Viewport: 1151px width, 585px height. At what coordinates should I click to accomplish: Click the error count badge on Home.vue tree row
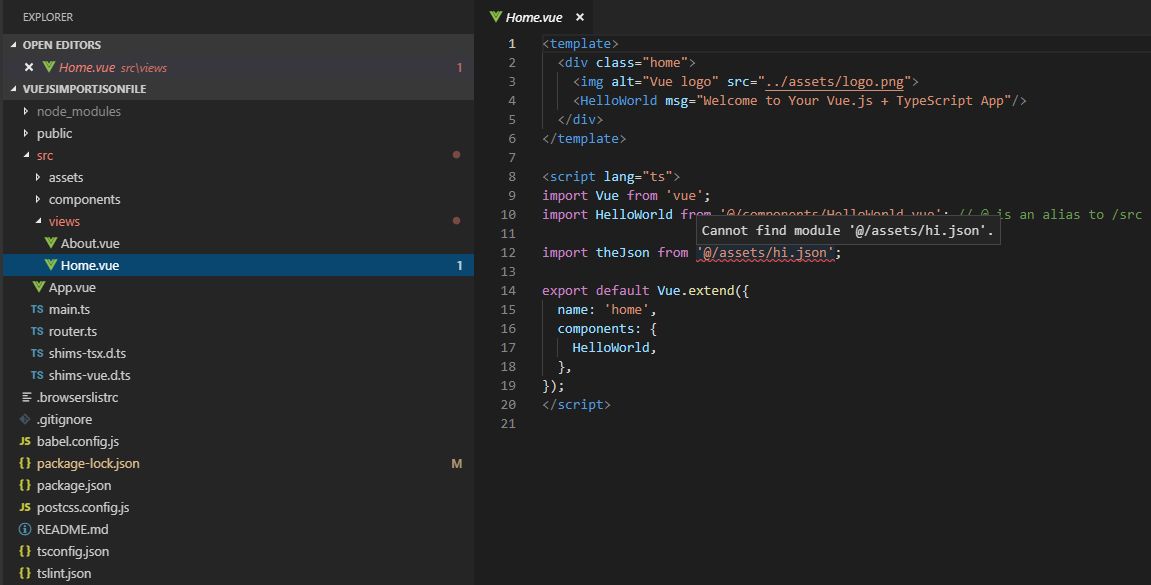[460, 265]
